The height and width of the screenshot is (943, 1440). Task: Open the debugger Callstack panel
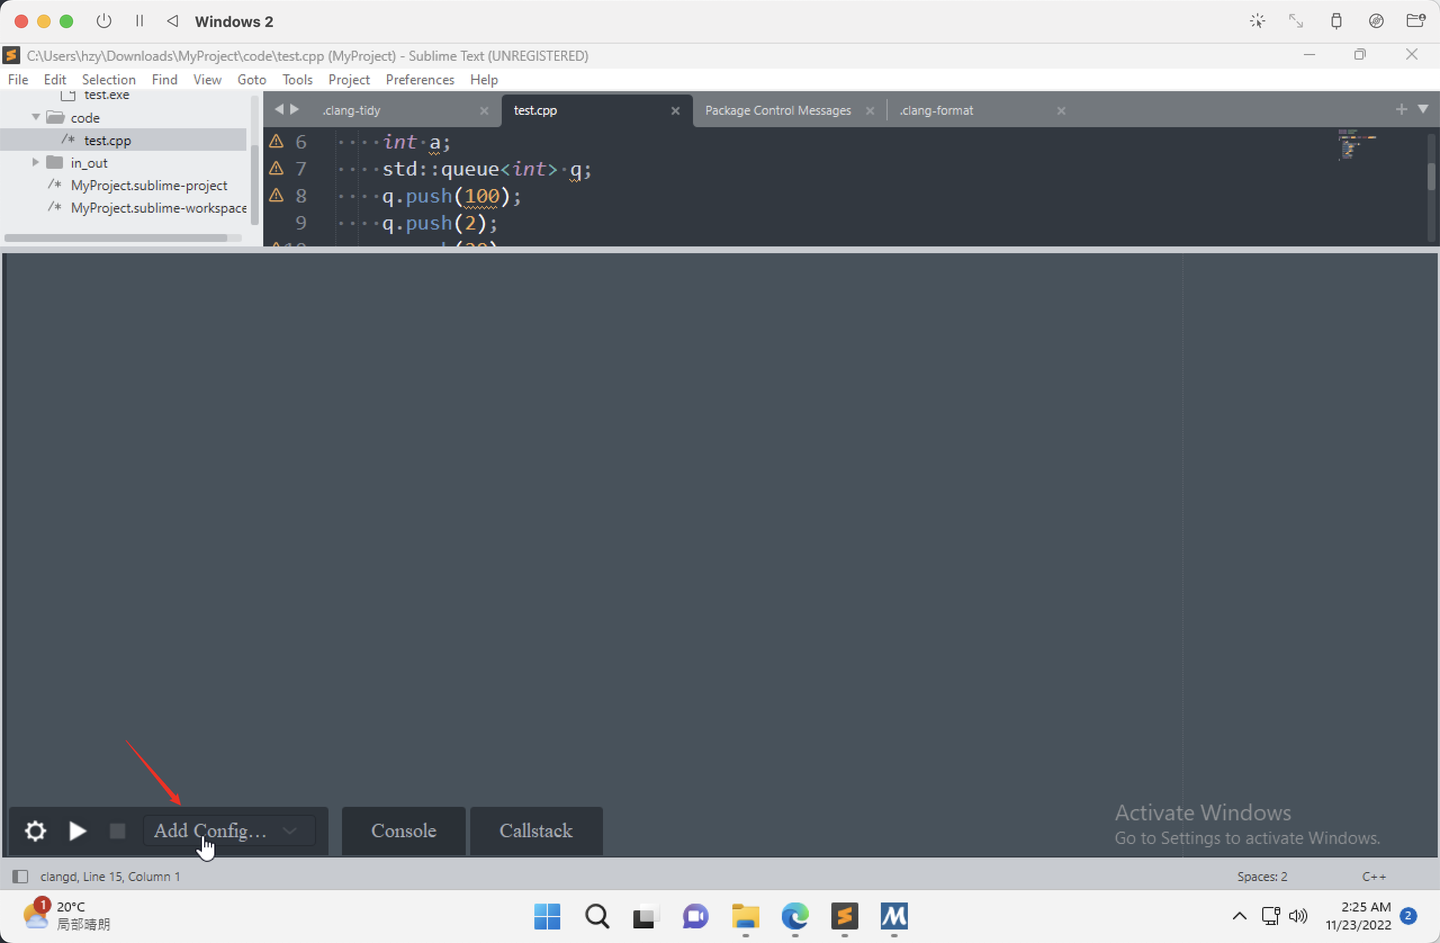(536, 830)
